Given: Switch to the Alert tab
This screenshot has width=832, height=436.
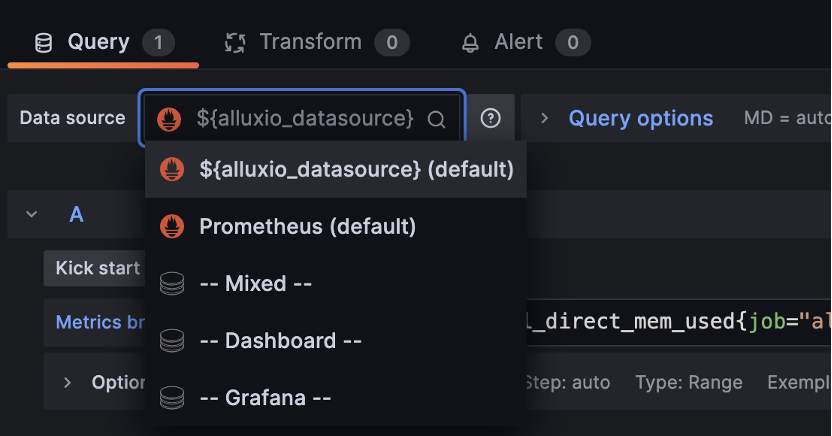Looking at the screenshot, I should point(526,42).
